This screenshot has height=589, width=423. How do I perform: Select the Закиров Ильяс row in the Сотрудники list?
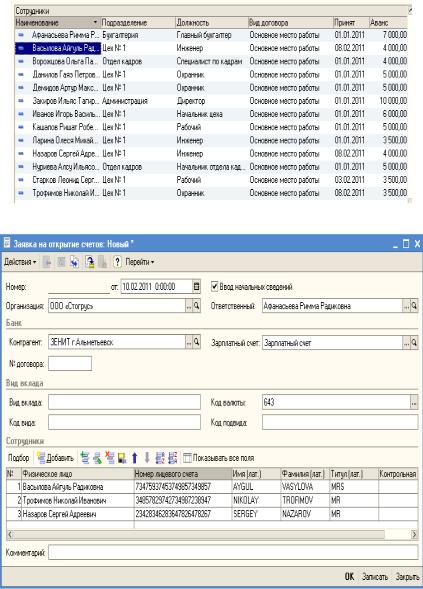point(211,101)
